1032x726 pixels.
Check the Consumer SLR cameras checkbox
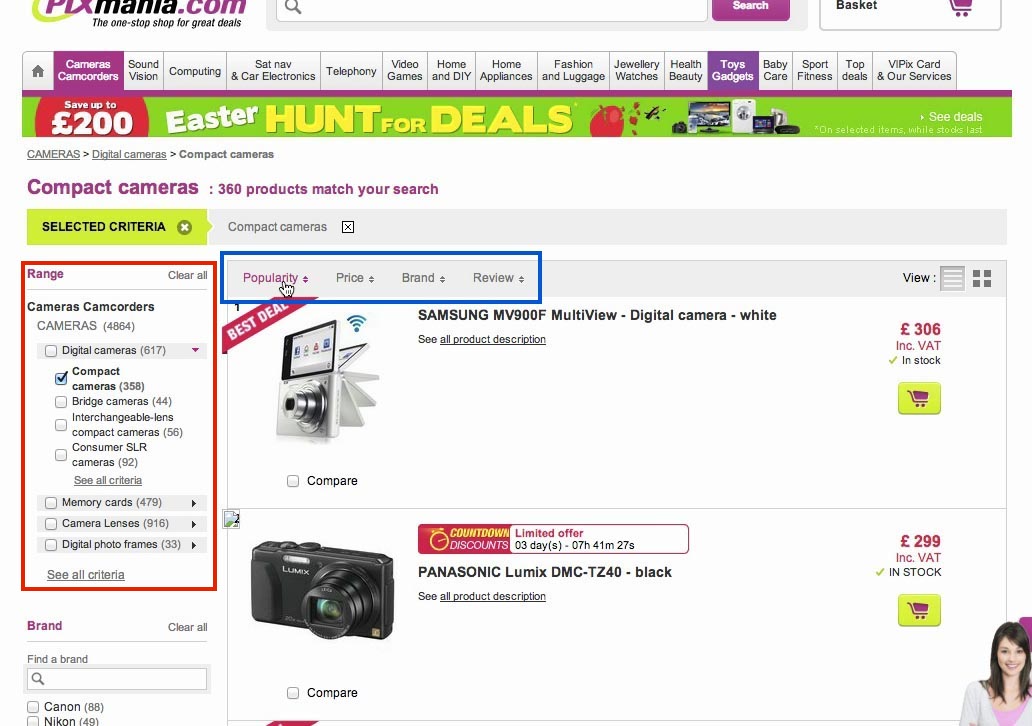pos(61,455)
